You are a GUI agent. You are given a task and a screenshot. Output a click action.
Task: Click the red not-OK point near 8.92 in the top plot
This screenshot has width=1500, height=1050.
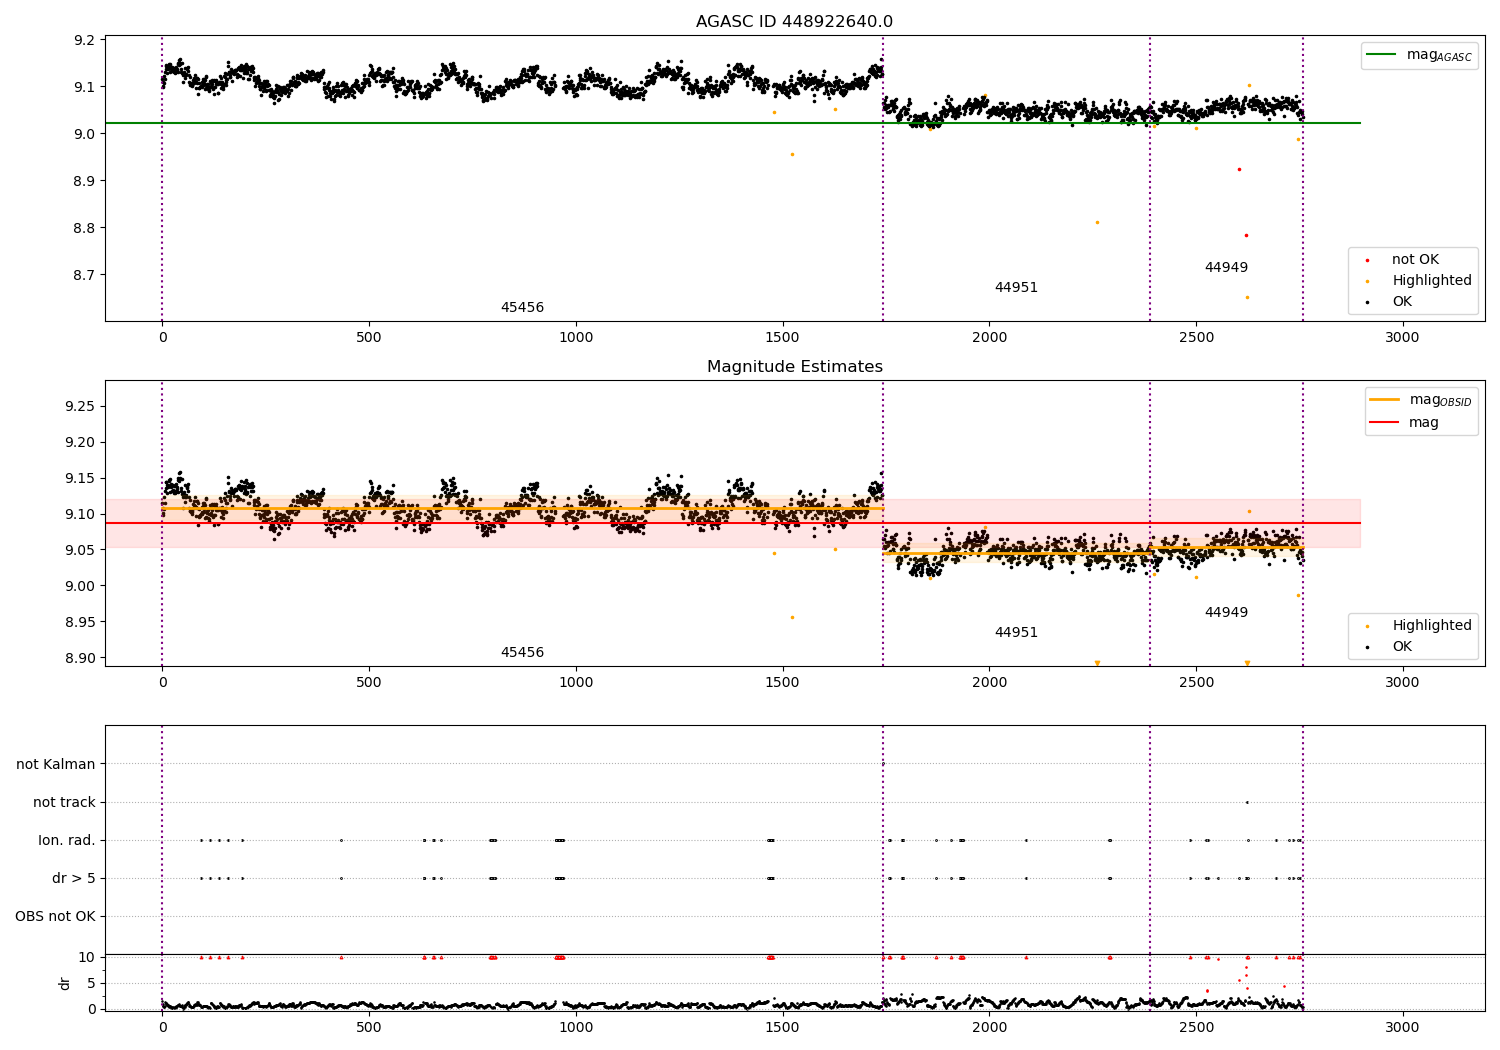pyautogui.click(x=1239, y=169)
